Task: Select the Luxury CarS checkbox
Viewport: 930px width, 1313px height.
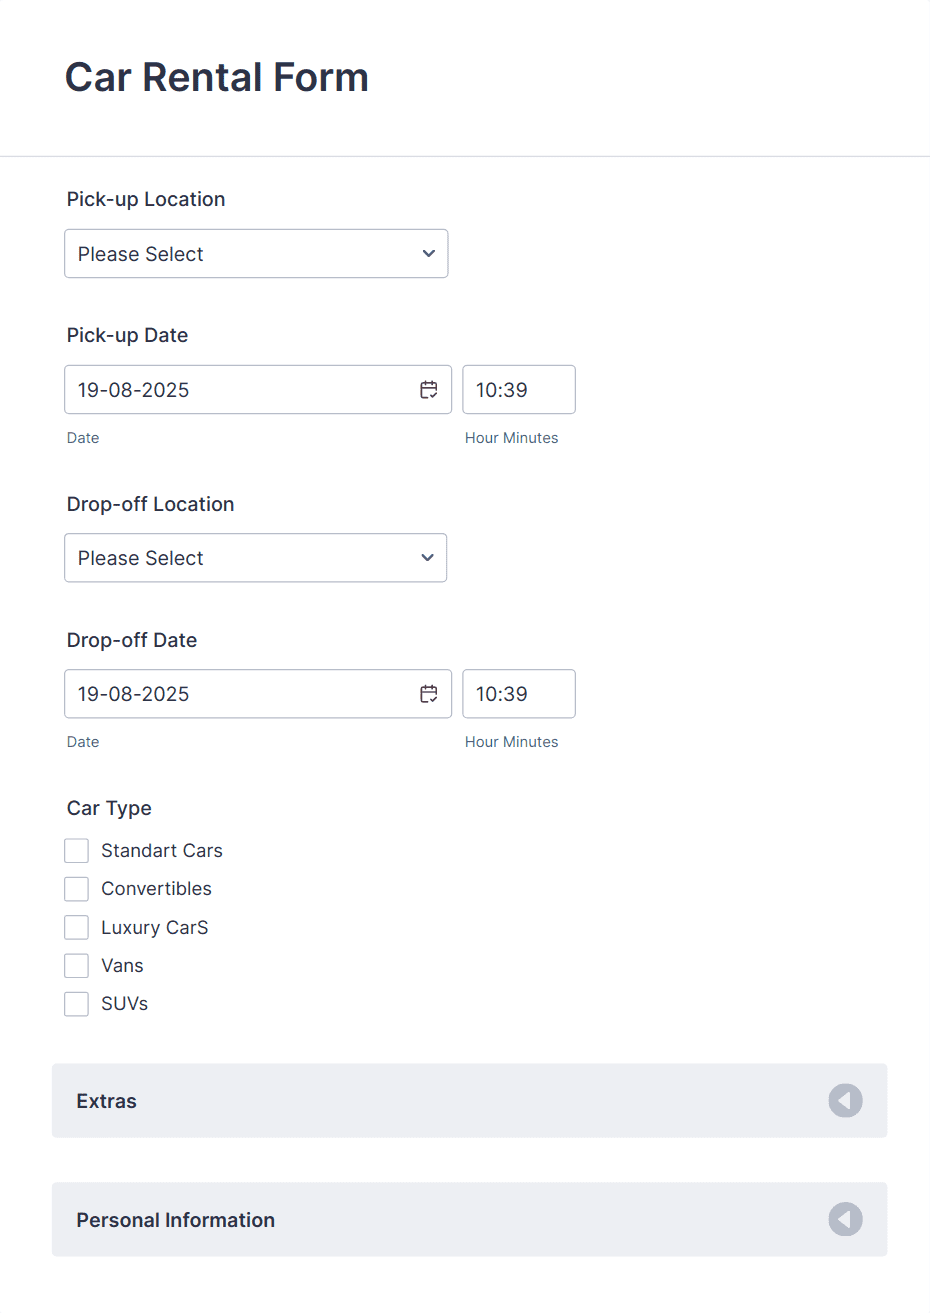Action: (x=76, y=927)
